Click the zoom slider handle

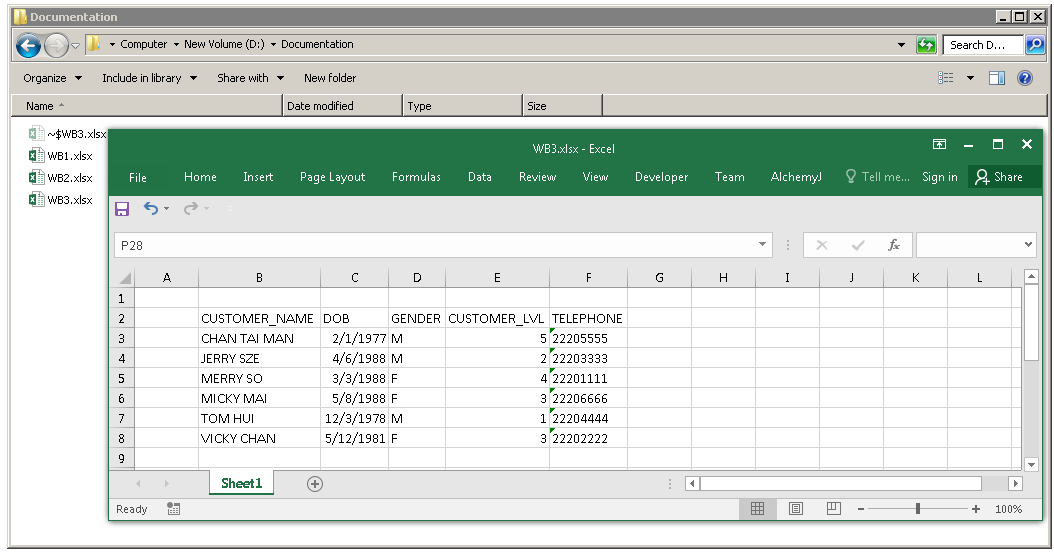[x=918, y=509]
